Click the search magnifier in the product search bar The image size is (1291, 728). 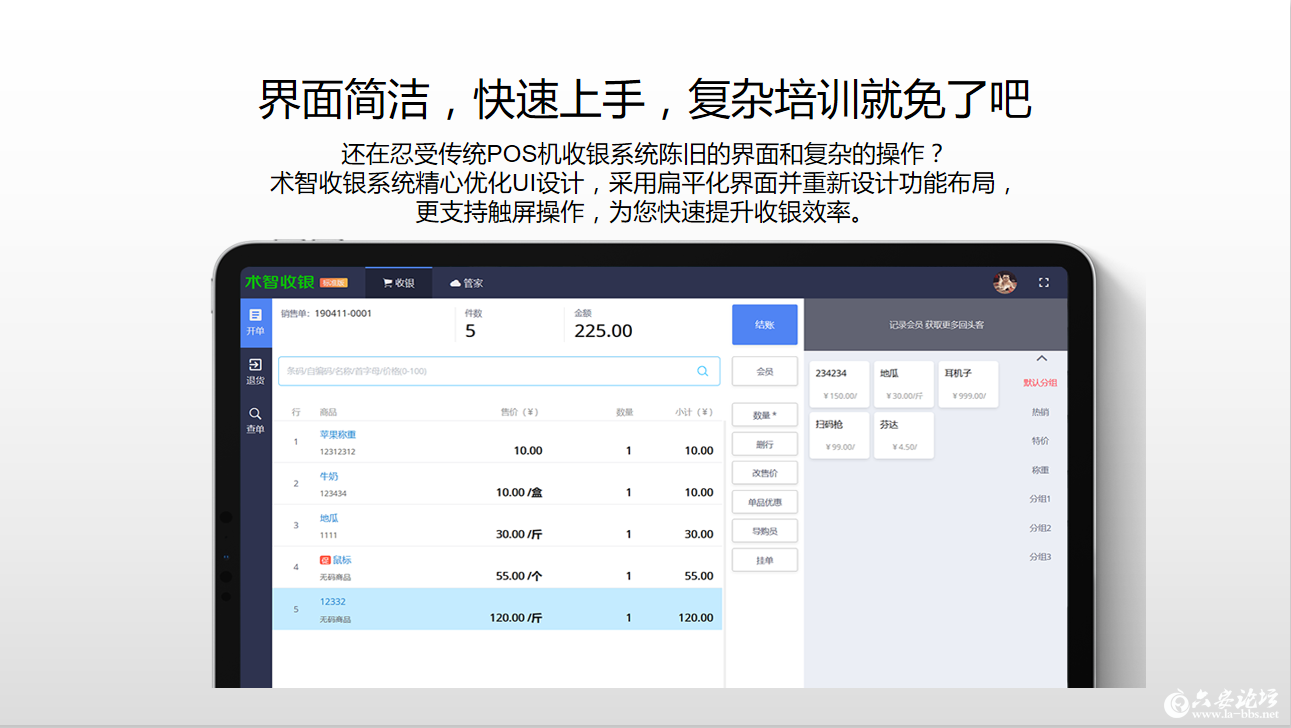(x=701, y=371)
